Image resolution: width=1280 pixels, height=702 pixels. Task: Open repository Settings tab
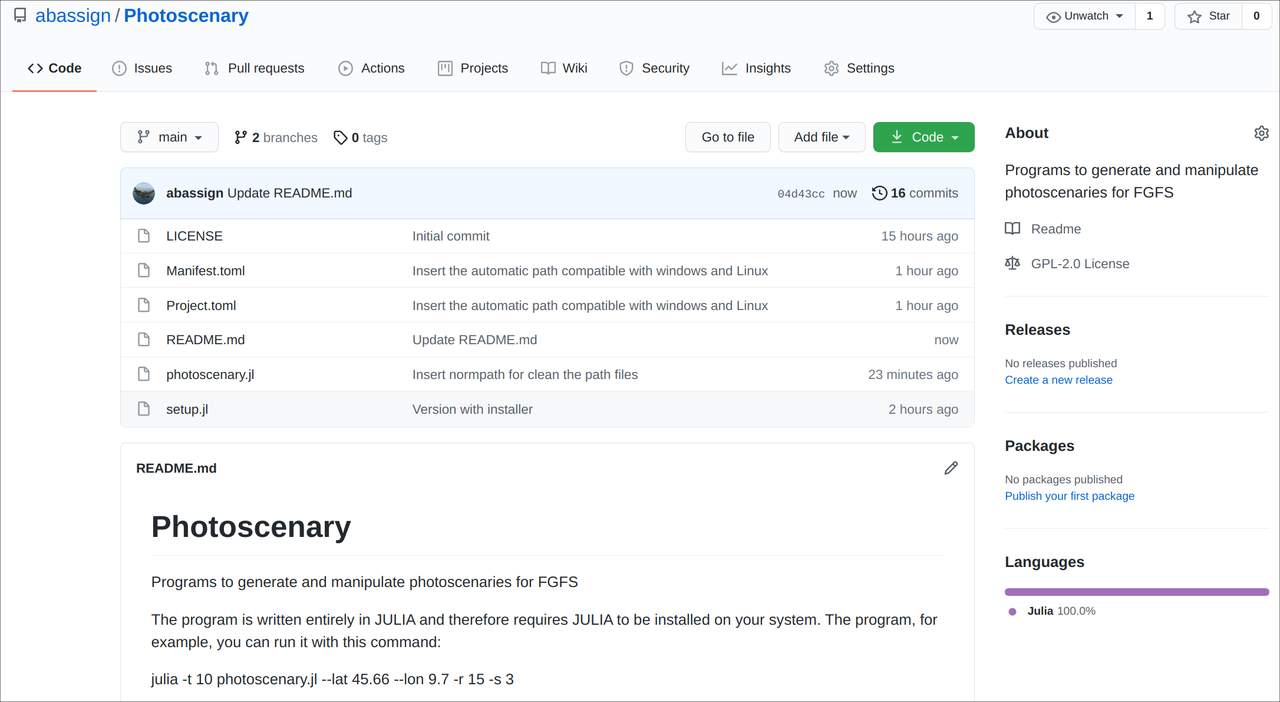tap(859, 68)
